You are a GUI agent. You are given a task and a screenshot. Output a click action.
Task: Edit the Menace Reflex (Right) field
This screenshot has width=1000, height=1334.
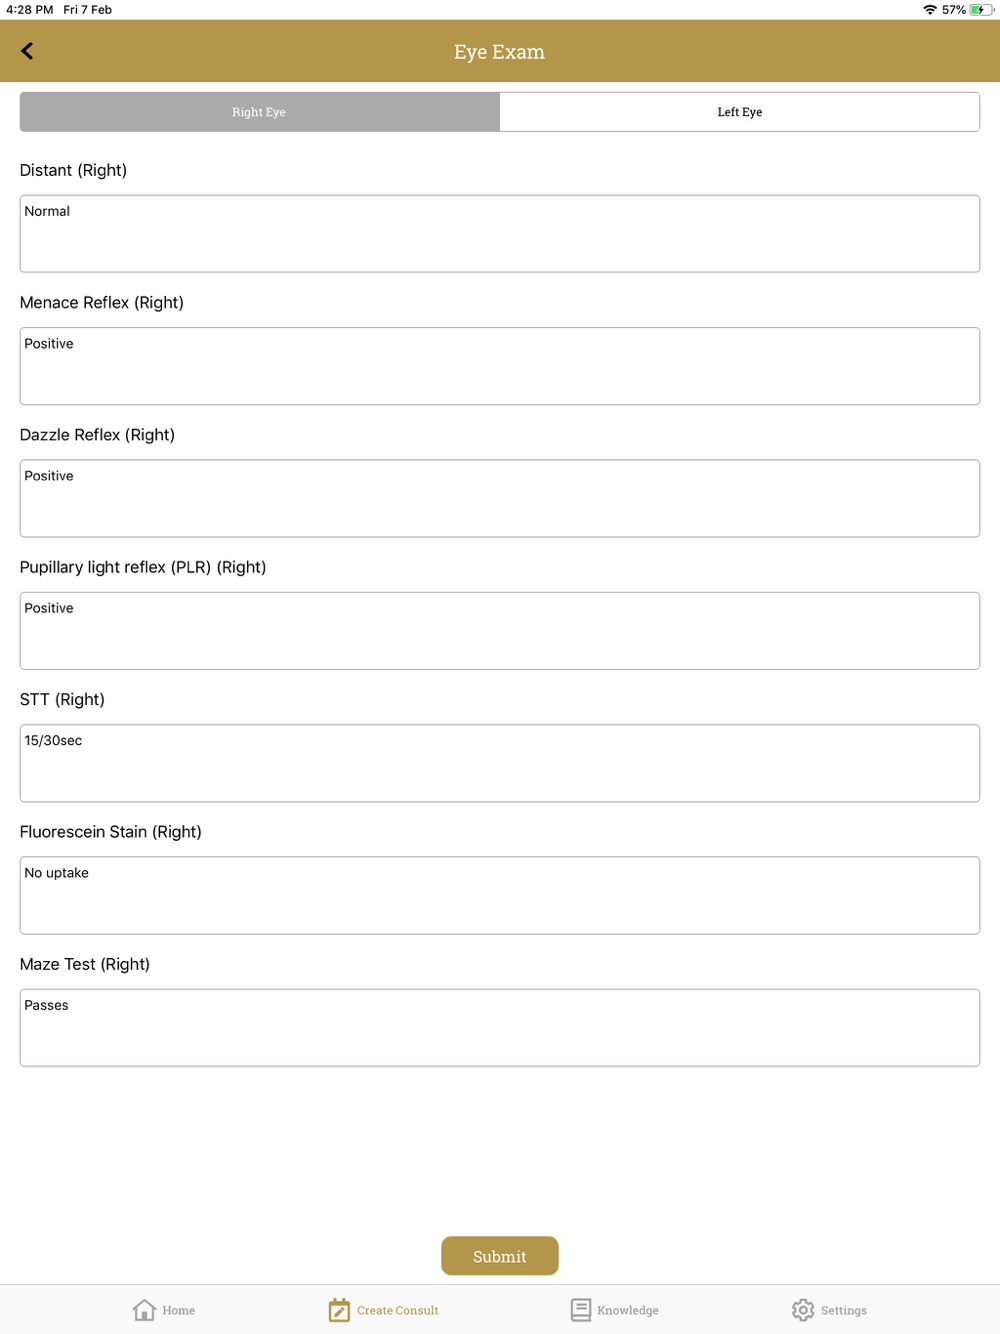click(500, 366)
